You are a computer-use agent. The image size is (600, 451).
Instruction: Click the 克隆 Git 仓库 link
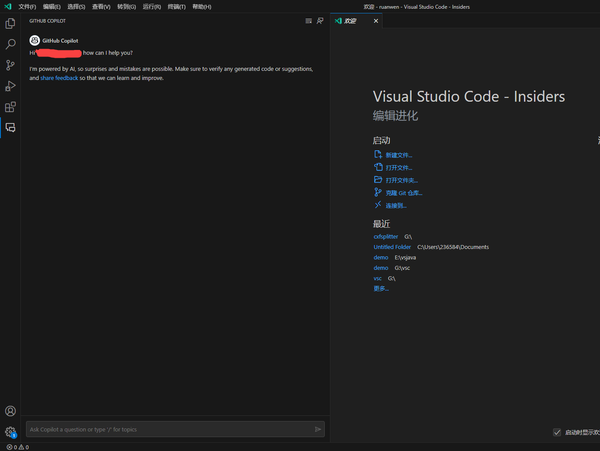404,193
